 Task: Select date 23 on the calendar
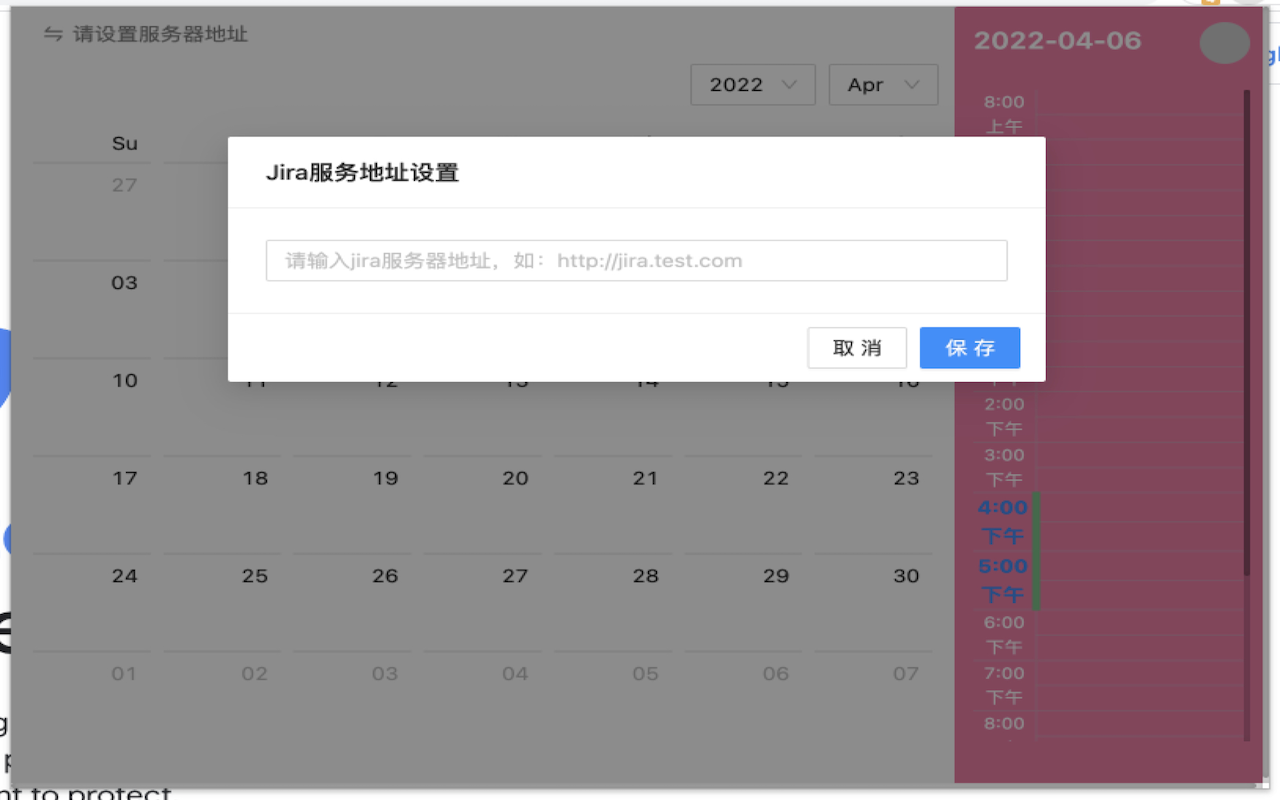[906, 478]
